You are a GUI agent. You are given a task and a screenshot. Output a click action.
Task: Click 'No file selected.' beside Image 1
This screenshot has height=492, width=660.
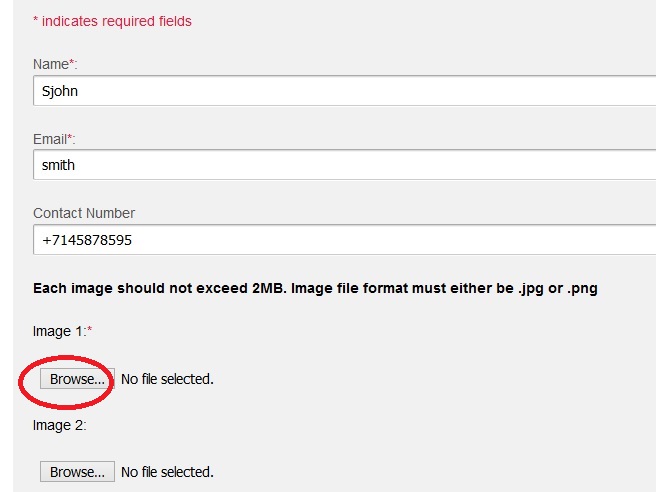click(x=167, y=379)
